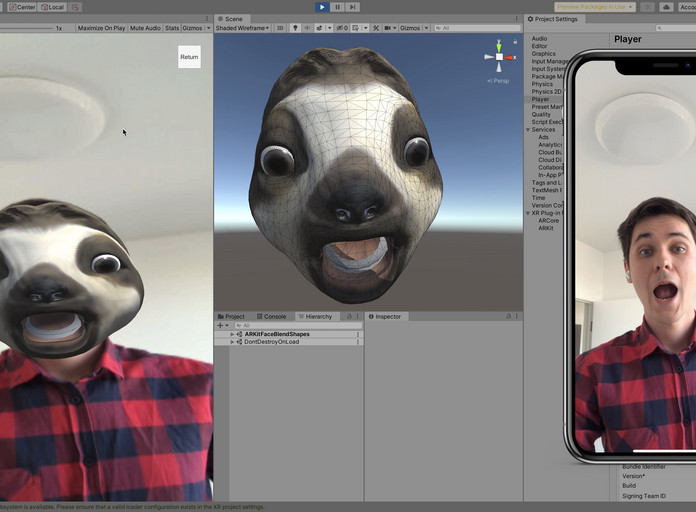Open the Gizmos dropdown in Scene view
This screenshot has width=696, height=512.
click(x=412, y=28)
